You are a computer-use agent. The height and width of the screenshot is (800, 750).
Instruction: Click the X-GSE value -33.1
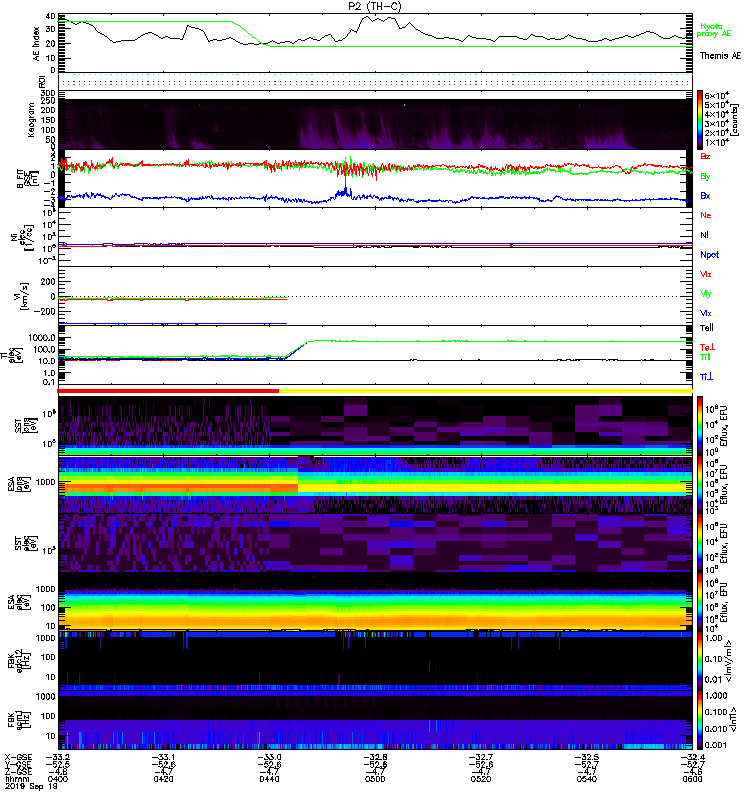point(163,757)
